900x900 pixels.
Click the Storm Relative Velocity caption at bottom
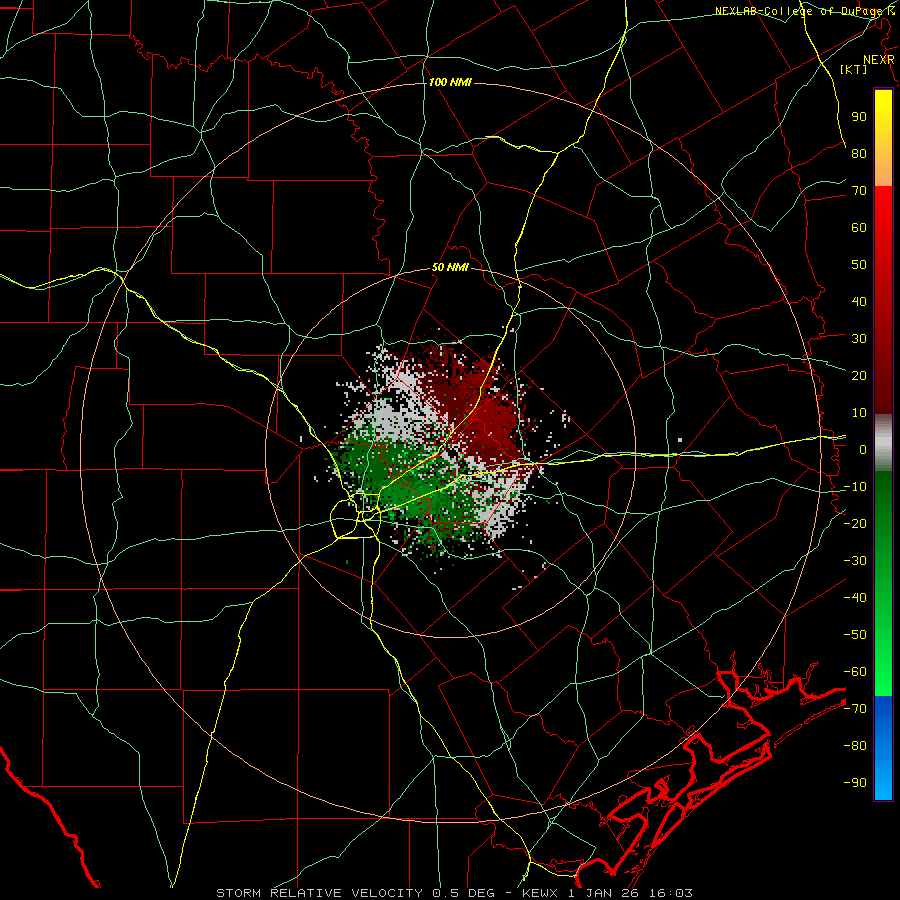(454, 893)
